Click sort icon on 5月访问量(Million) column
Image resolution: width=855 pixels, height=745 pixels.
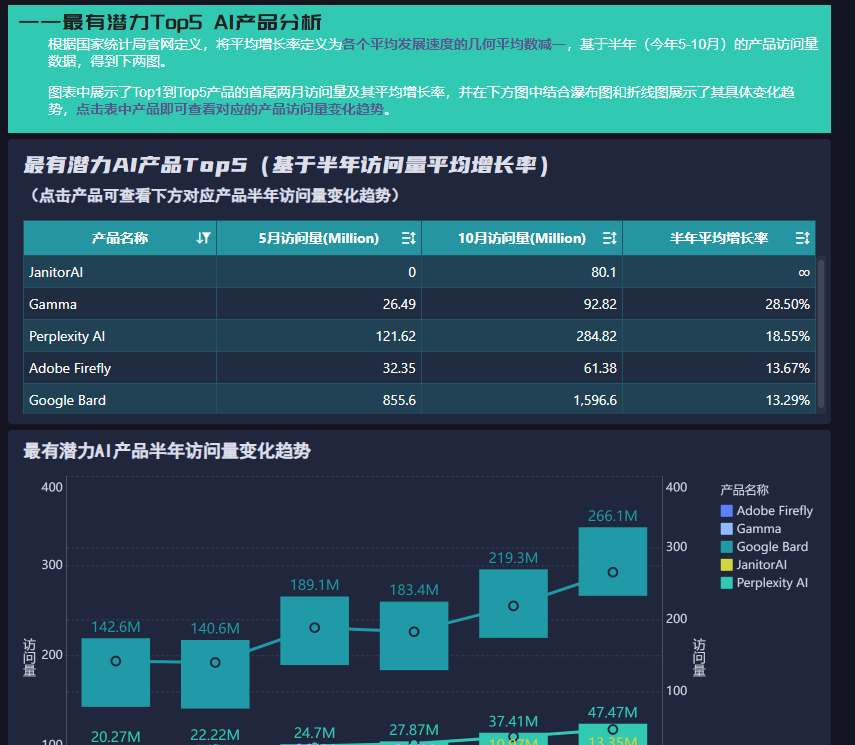point(408,238)
